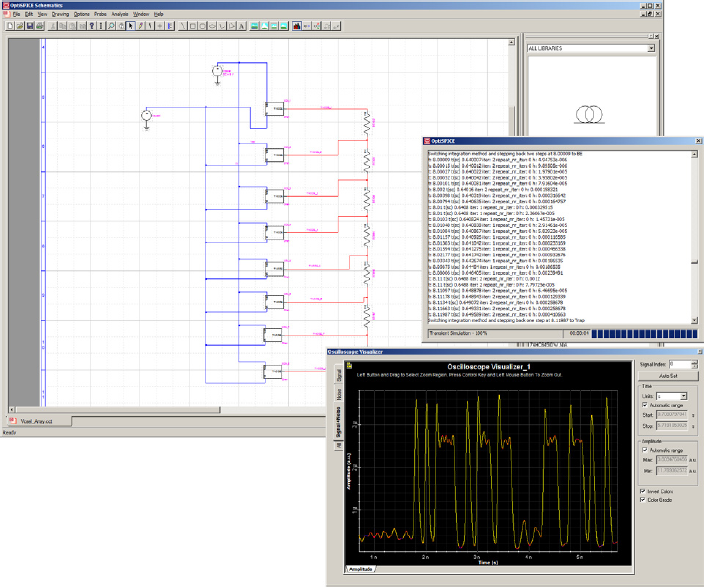This screenshot has height=588, width=704.
Task: Open the ALL LIBRARIES dropdown
Action: [x=650, y=47]
